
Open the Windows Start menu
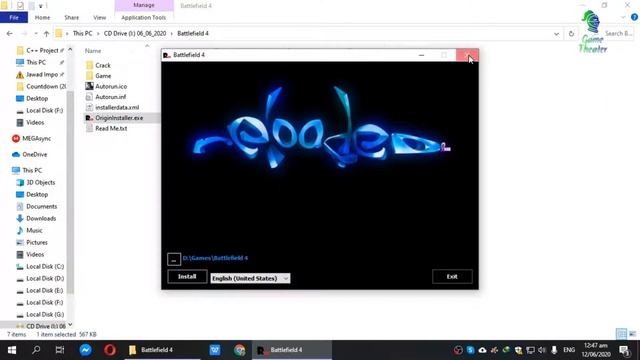[12, 350]
